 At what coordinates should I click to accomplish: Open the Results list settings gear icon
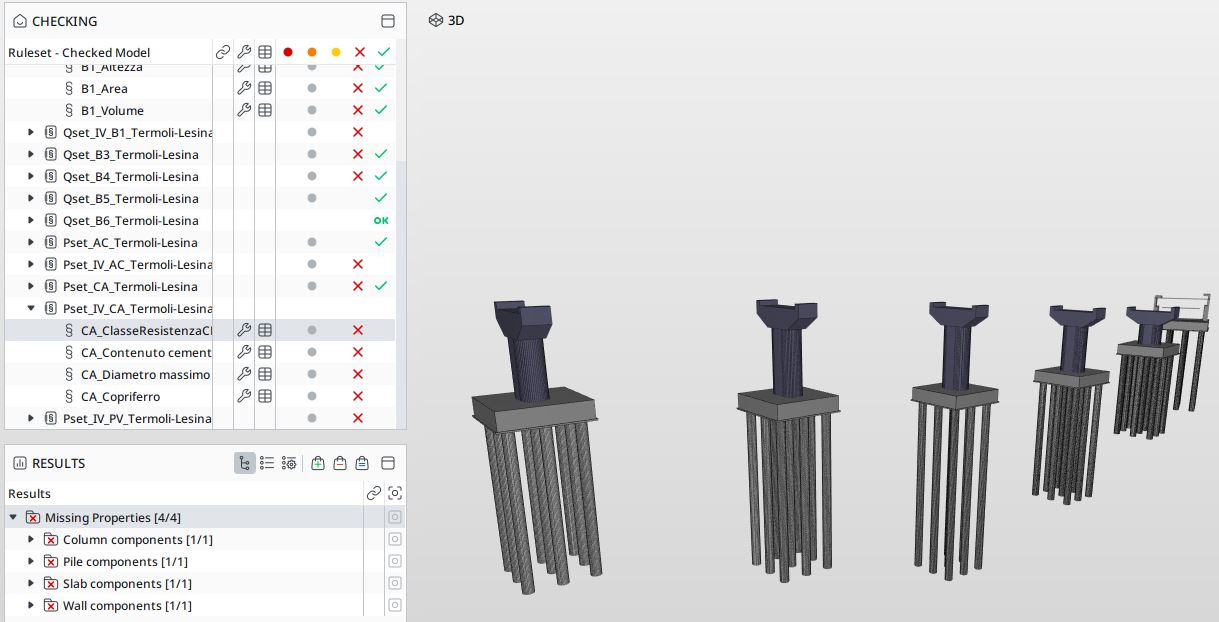click(x=289, y=463)
